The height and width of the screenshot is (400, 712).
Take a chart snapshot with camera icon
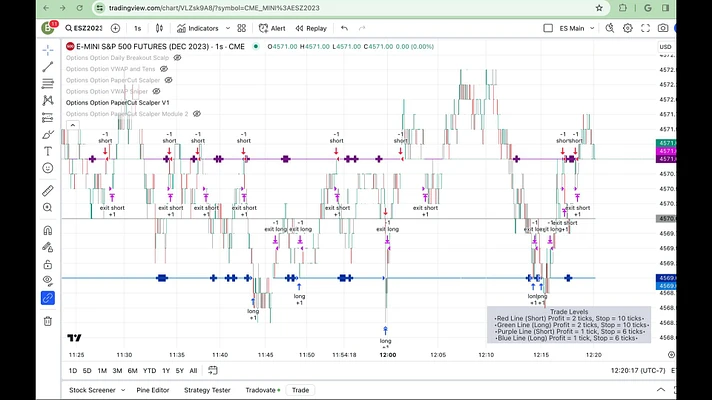pyautogui.click(x=663, y=28)
